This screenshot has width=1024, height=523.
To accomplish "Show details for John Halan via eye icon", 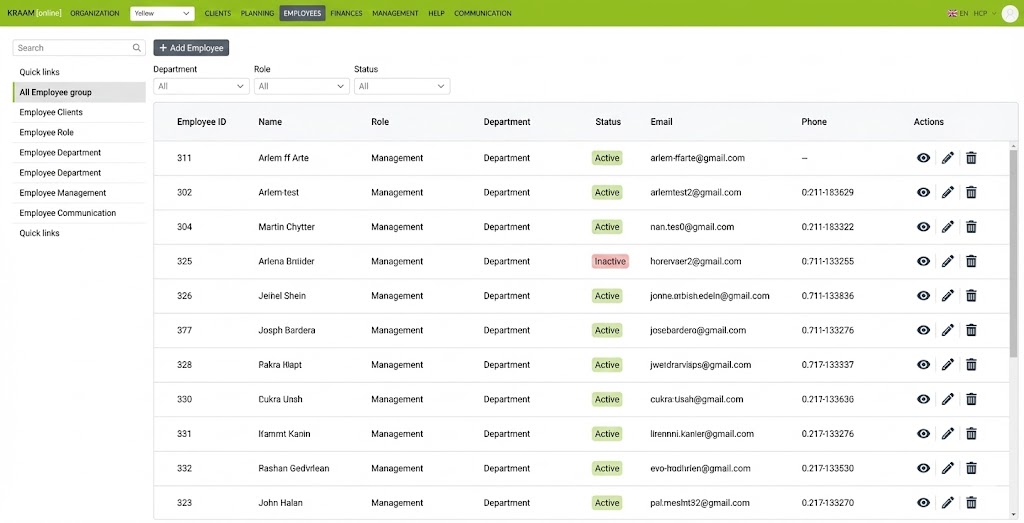I will [x=923, y=503].
